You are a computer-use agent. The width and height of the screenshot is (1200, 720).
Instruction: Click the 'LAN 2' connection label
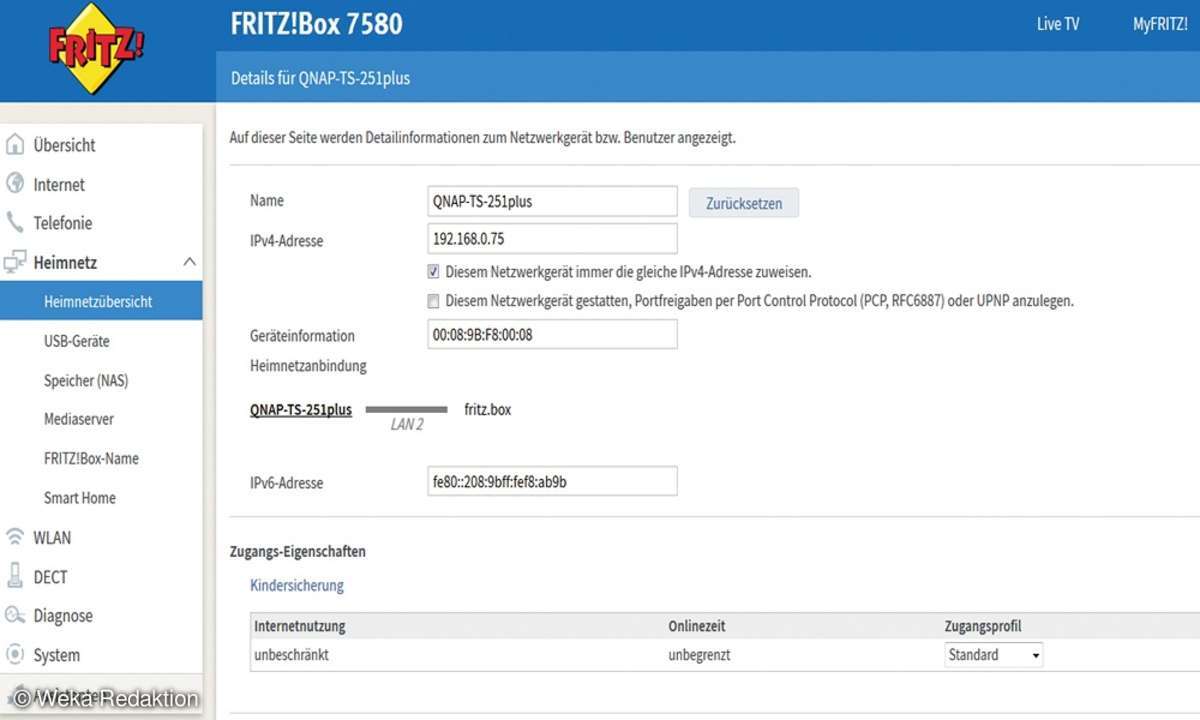point(407,424)
